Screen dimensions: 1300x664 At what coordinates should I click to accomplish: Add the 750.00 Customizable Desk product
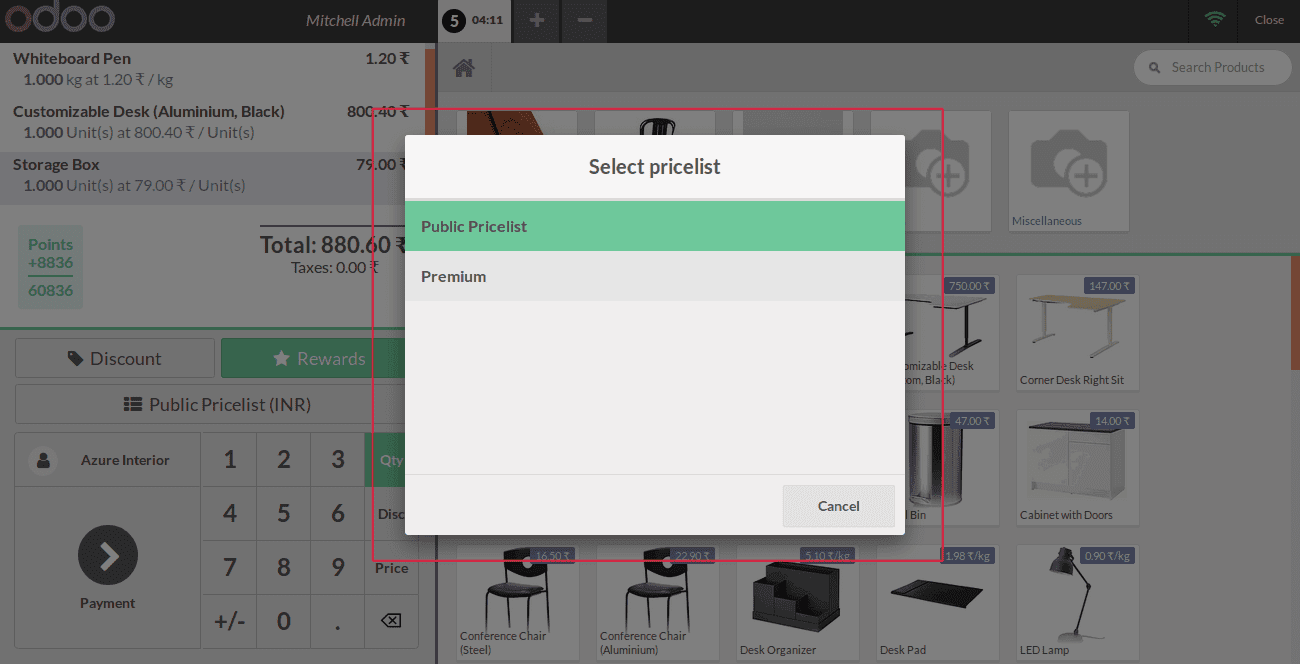tap(951, 333)
